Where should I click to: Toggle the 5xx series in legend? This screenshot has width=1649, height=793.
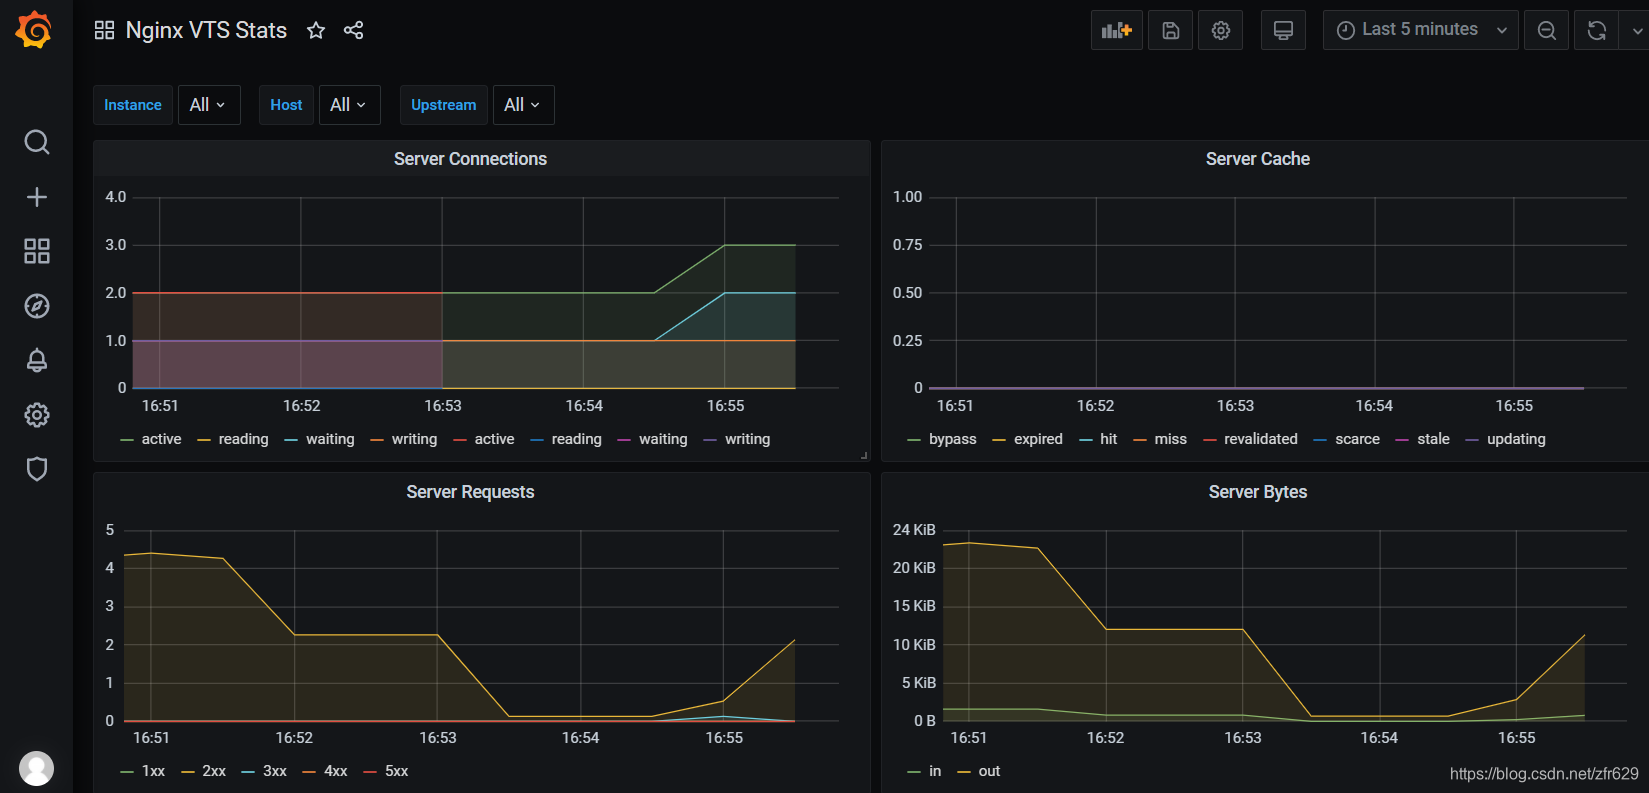coord(397,771)
